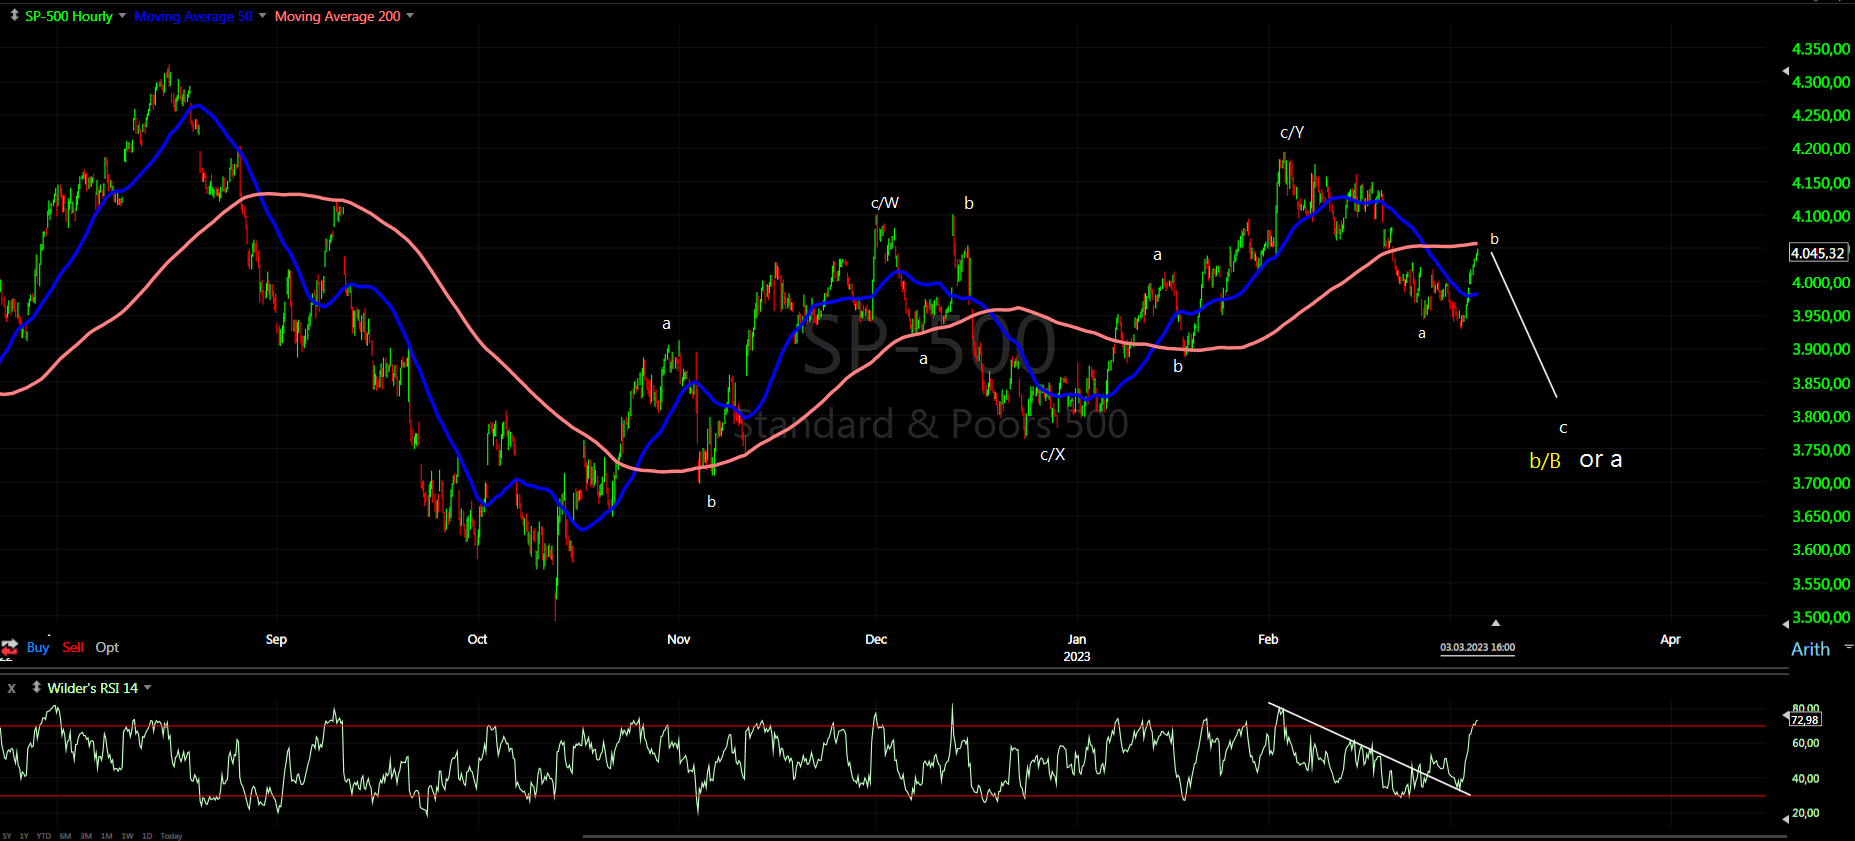Click the 3.750,00 price axis value
This screenshot has width=1855, height=841.
pos(1821,450)
